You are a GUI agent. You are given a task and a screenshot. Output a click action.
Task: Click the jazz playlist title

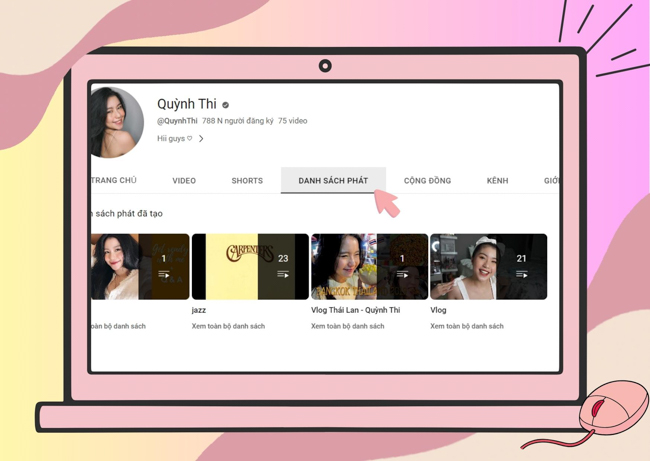tap(199, 310)
